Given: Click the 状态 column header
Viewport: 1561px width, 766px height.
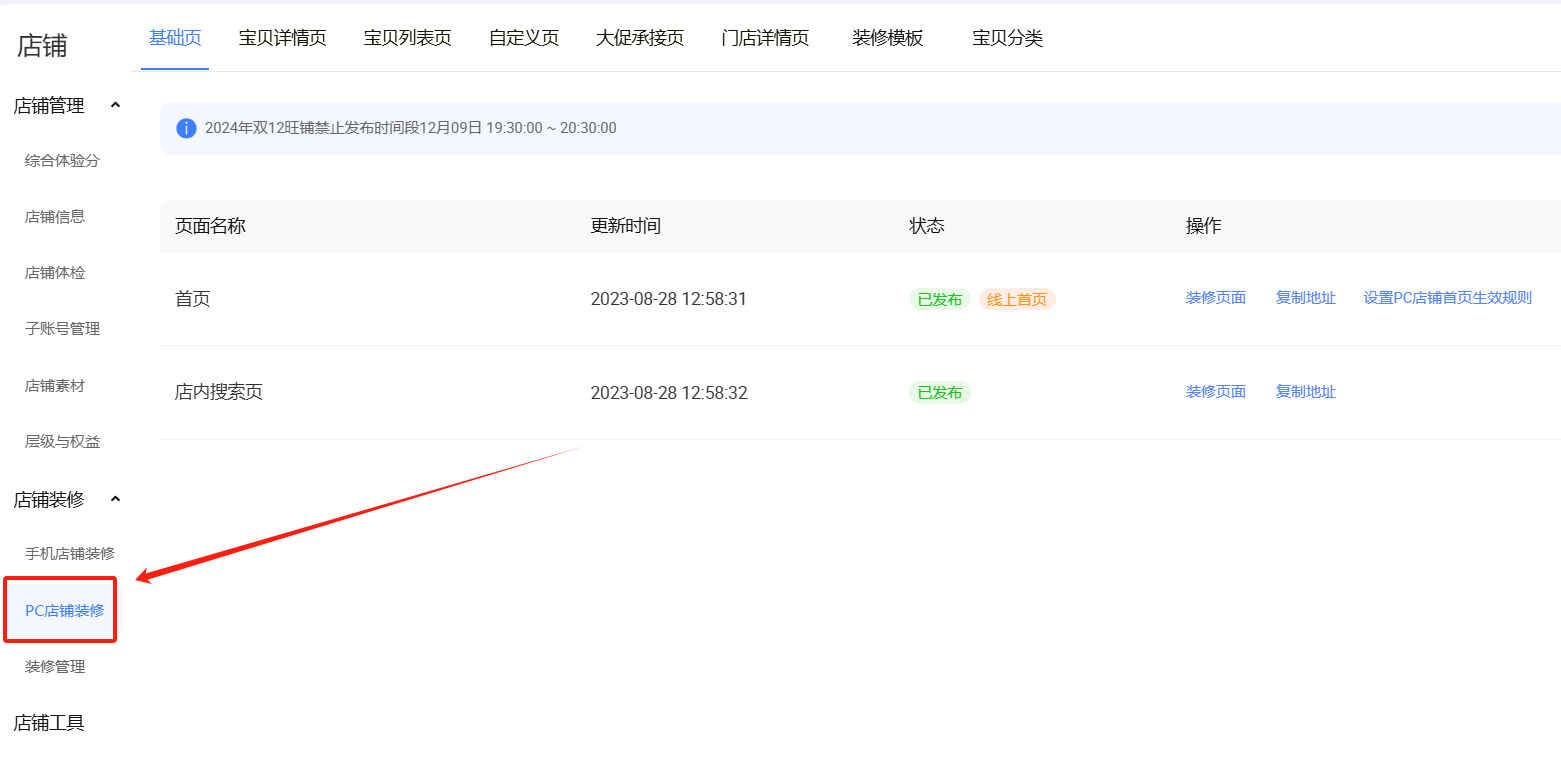Looking at the screenshot, I should [927, 226].
